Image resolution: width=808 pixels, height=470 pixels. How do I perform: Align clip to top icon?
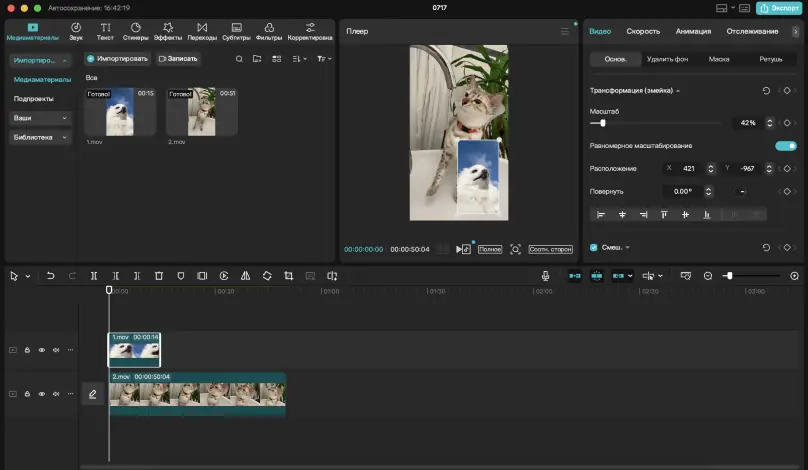[x=664, y=215]
